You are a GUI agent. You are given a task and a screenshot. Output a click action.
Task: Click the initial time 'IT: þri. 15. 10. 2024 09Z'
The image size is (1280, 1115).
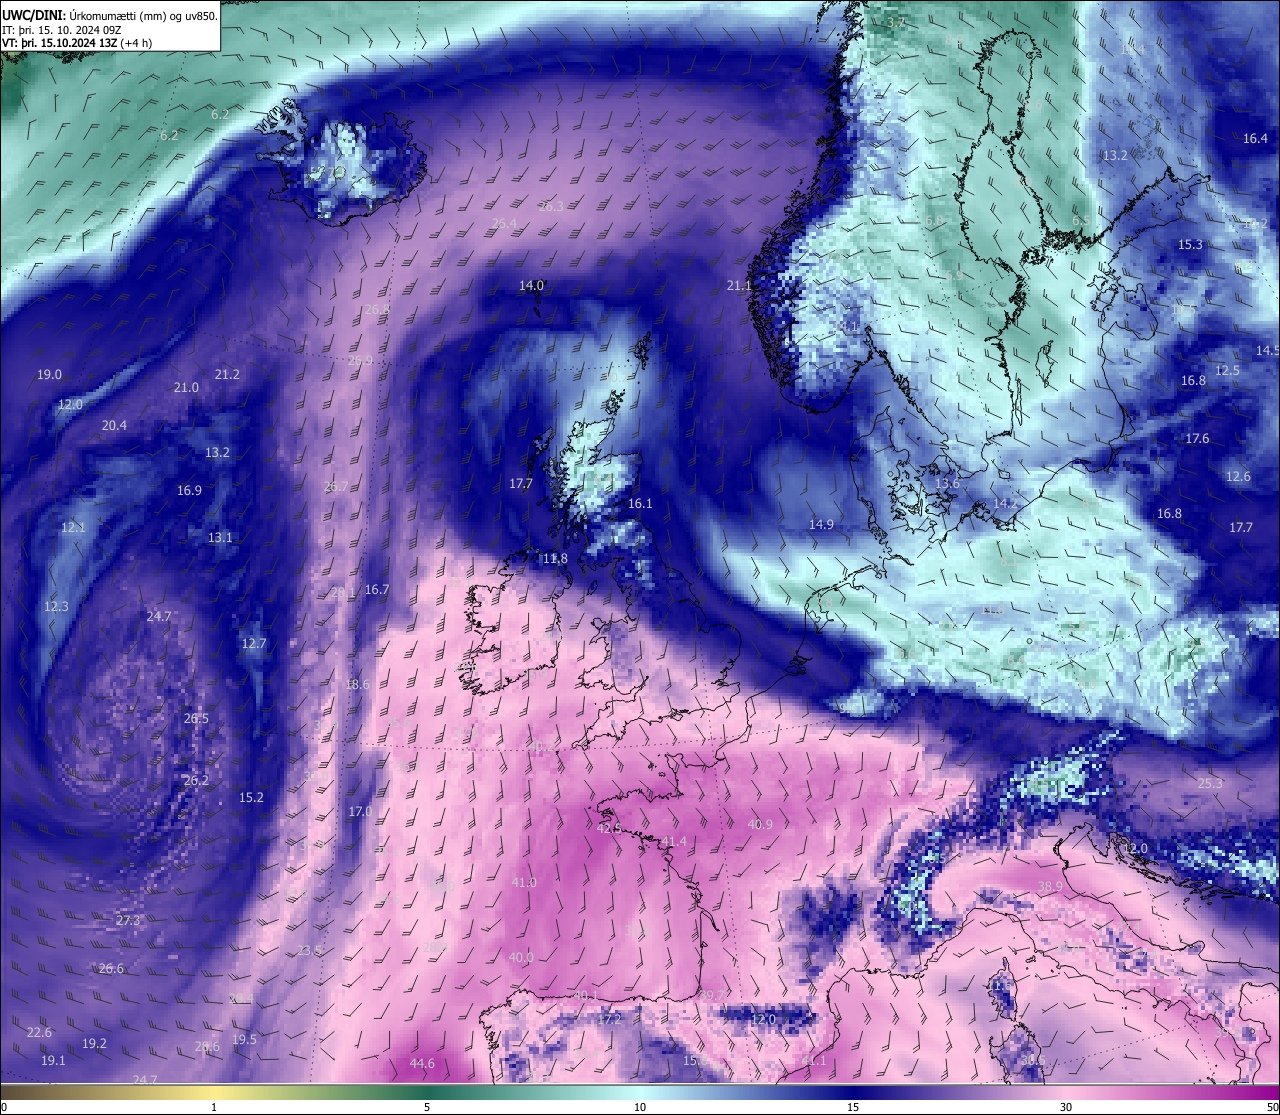[62, 30]
